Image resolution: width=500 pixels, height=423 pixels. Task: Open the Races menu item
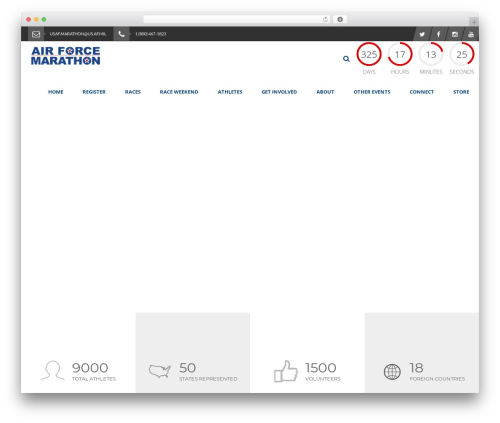[x=133, y=92]
